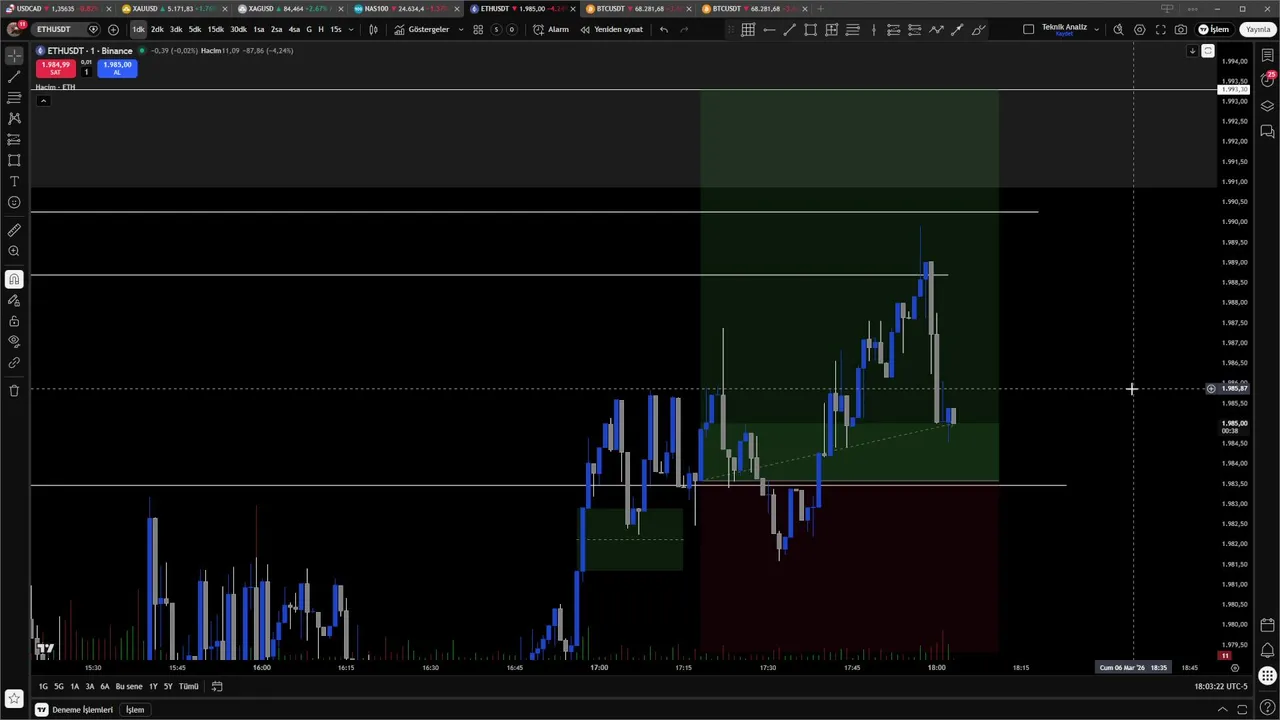Toggle lock all drawings
Viewport: 1280px width, 720px height.
click(14, 321)
